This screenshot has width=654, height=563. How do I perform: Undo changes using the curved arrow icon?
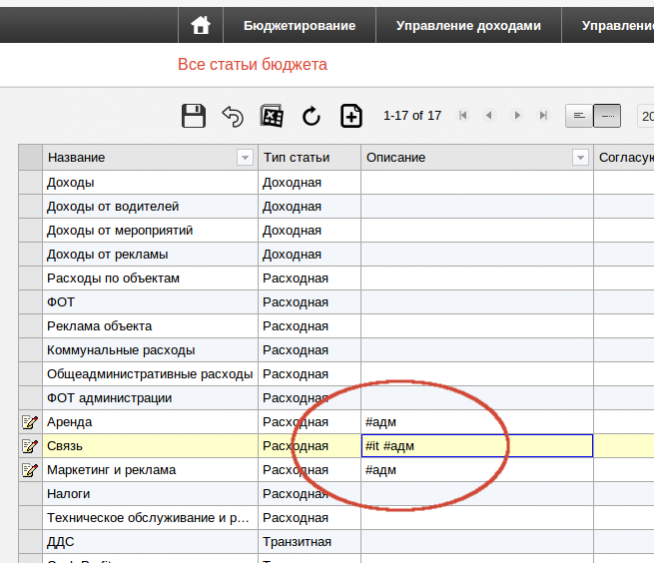pyautogui.click(x=232, y=116)
